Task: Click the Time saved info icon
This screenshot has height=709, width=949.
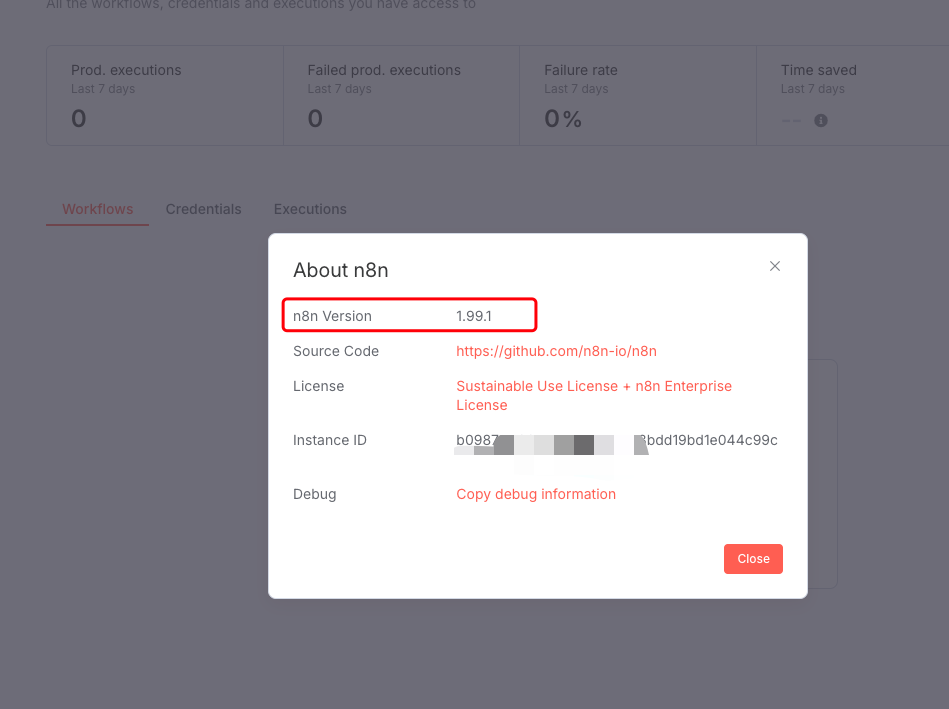Action: [821, 120]
